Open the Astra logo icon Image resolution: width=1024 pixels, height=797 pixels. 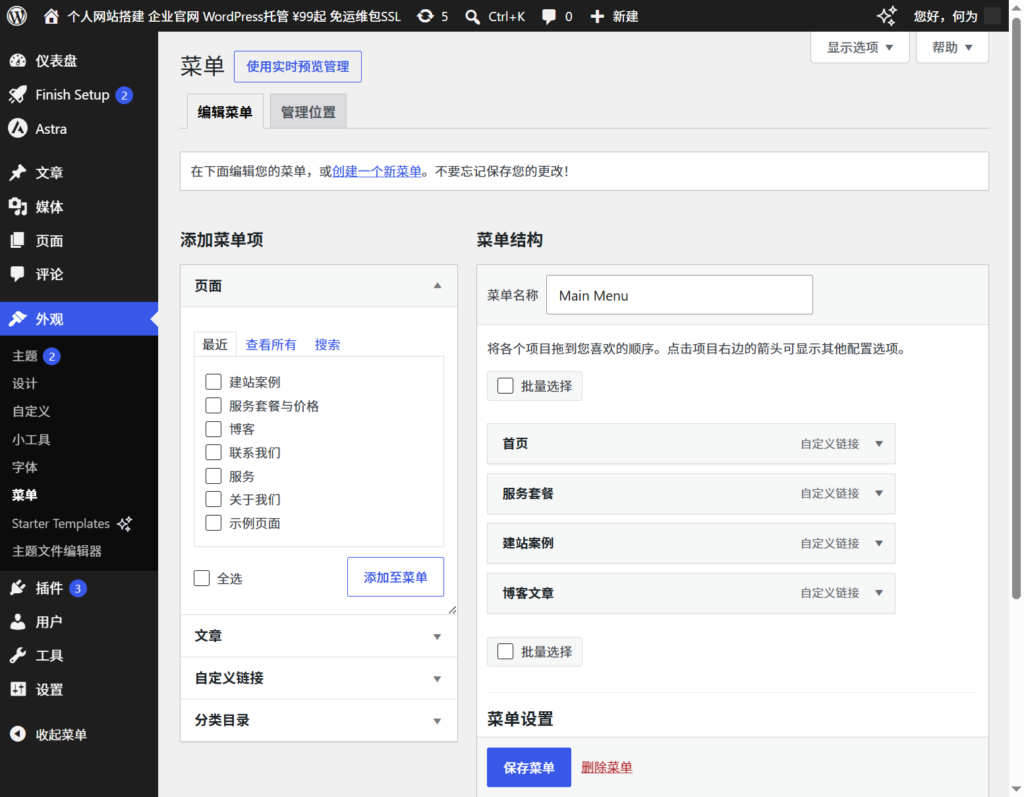[x=18, y=129]
